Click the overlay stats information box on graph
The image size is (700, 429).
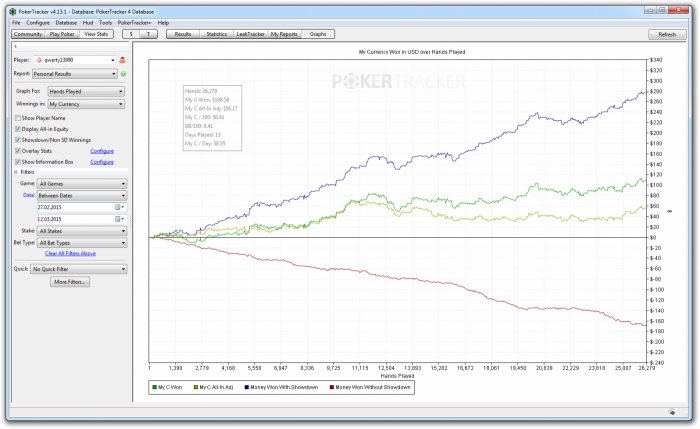tap(212, 118)
